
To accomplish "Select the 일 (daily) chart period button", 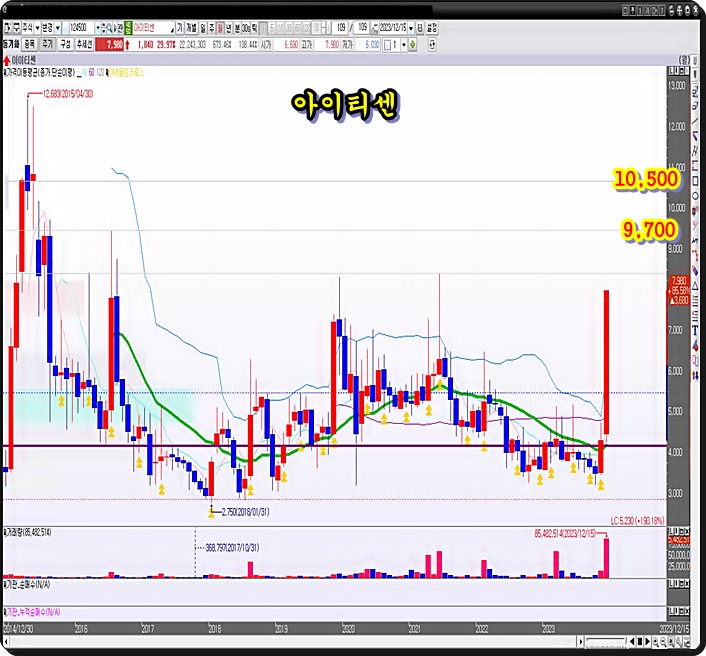I will coord(203,28).
